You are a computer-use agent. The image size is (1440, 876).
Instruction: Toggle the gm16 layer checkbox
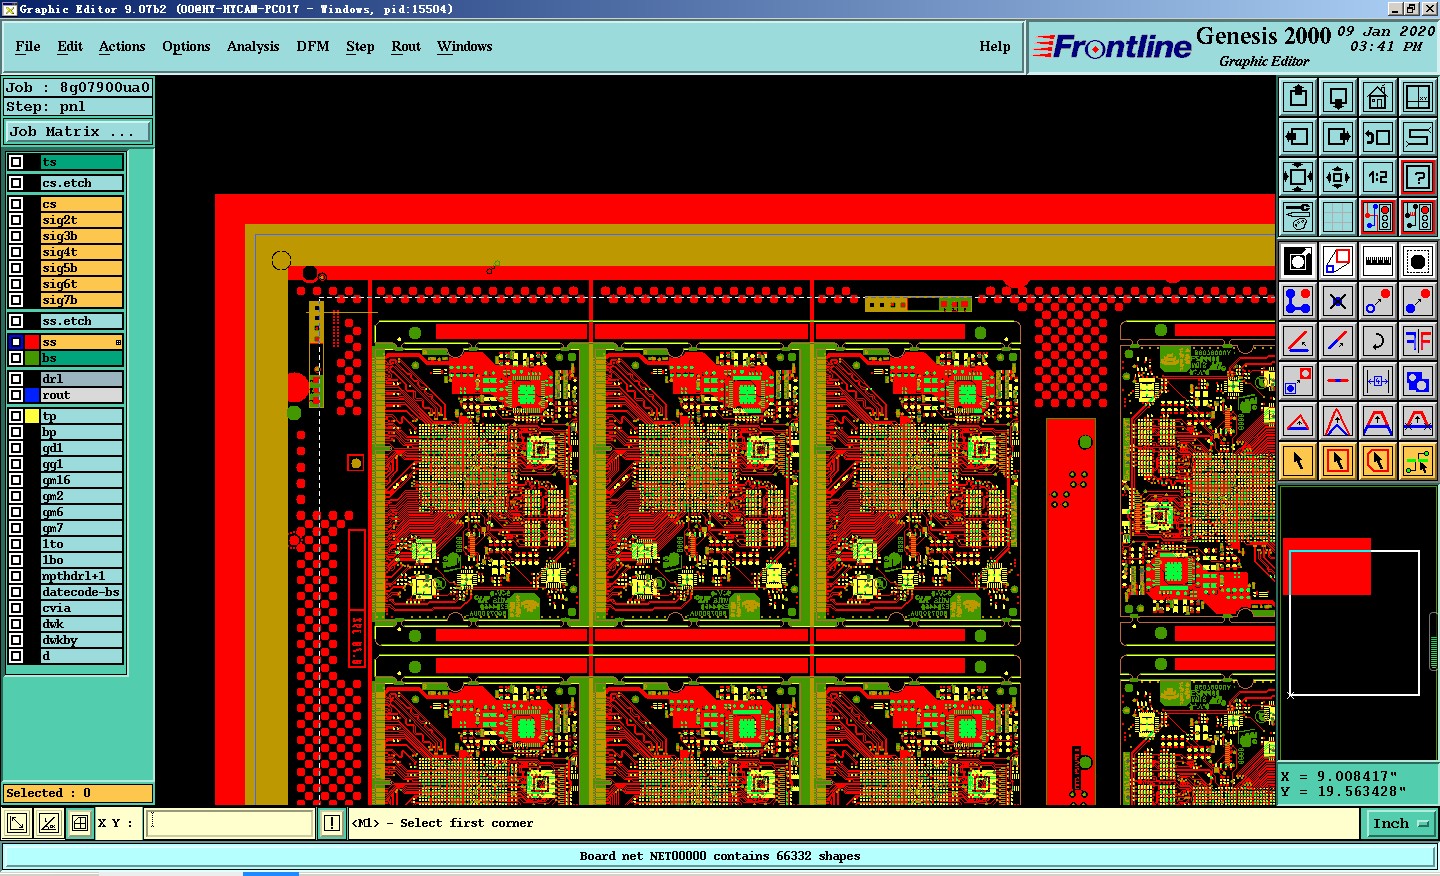16,480
